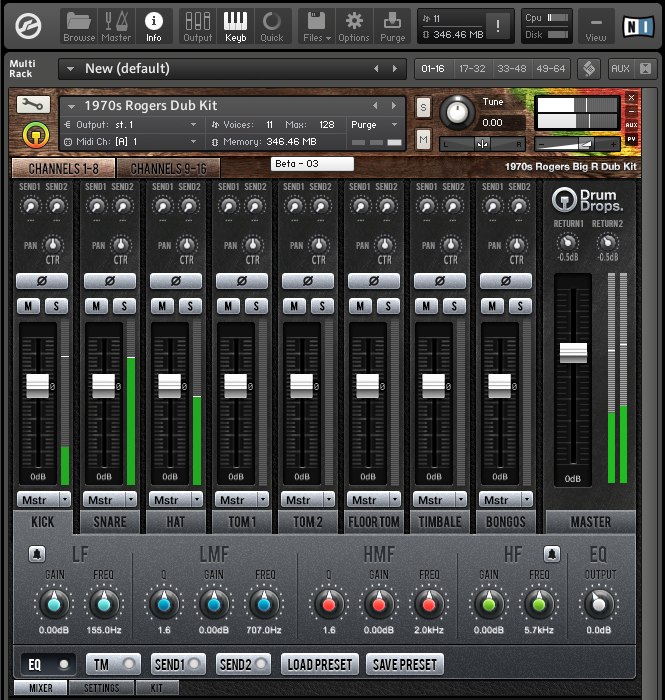Click the MASTER channel volume fader
This screenshot has height=700, width=665.
pos(573,353)
